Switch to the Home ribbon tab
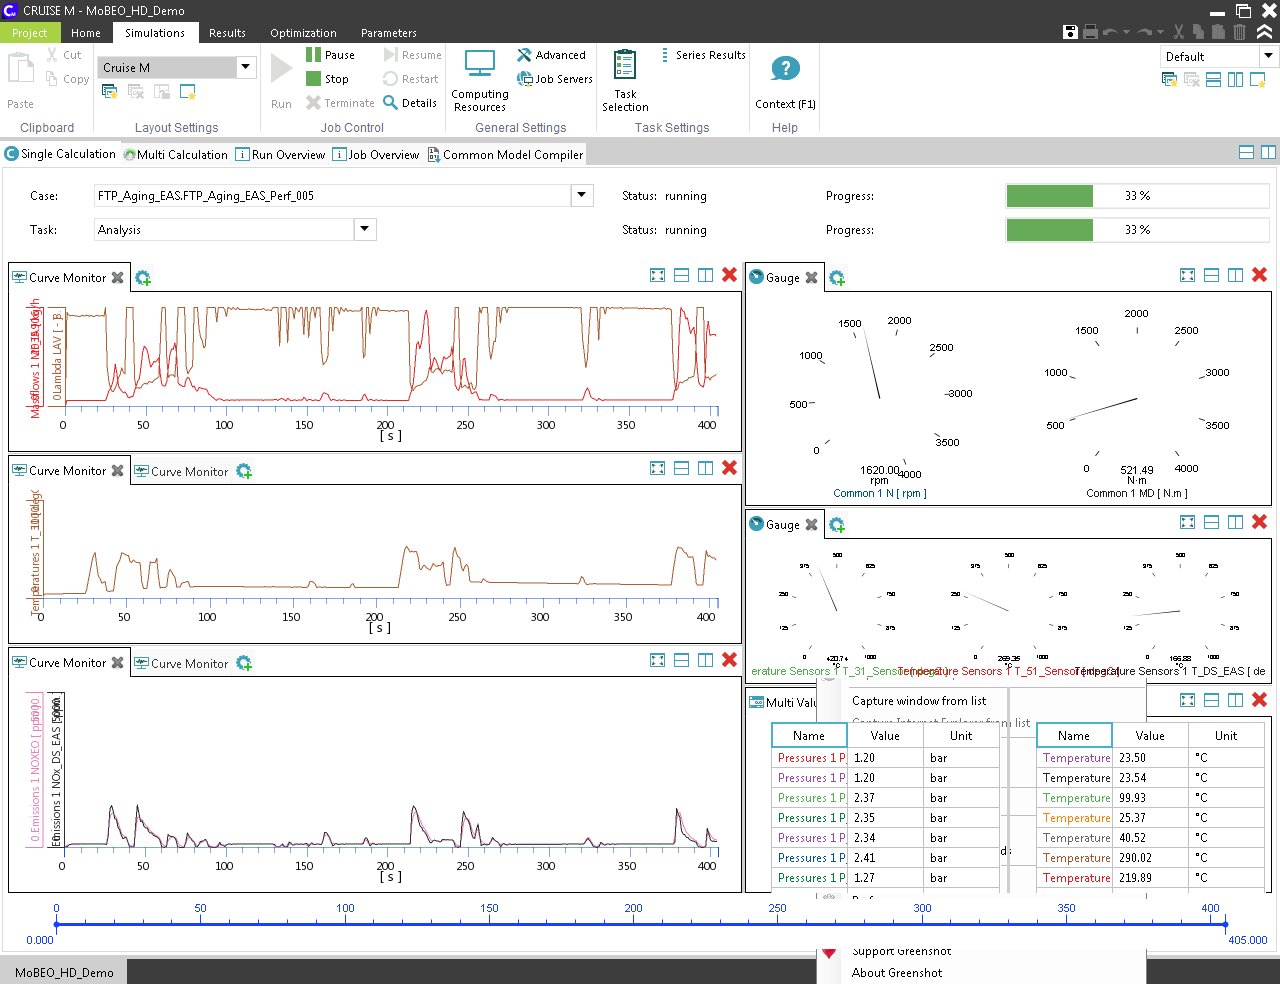The image size is (1280, 984). (x=86, y=33)
